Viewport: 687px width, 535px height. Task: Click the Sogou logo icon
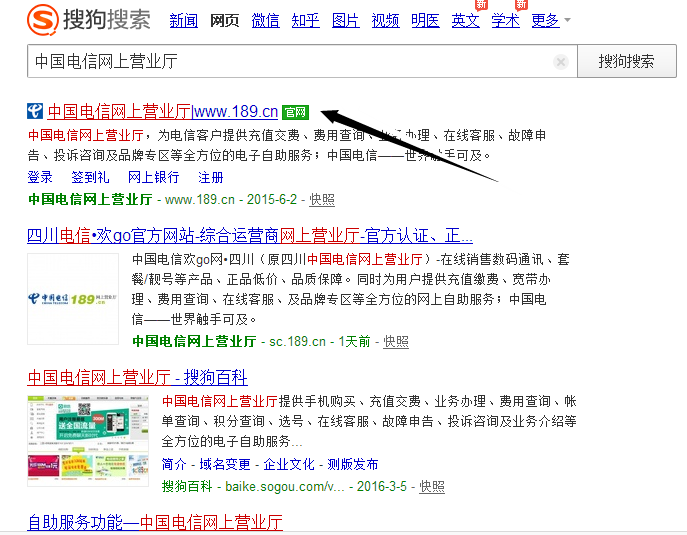[x=42, y=20]
